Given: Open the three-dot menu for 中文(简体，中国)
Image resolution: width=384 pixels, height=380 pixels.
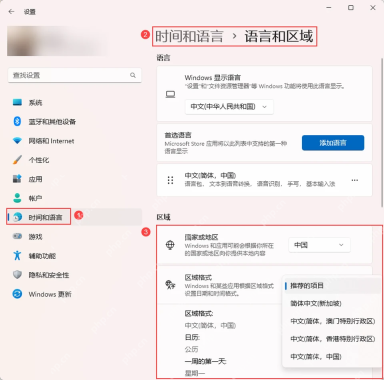Looking at the screenshot, I should 355,180.
